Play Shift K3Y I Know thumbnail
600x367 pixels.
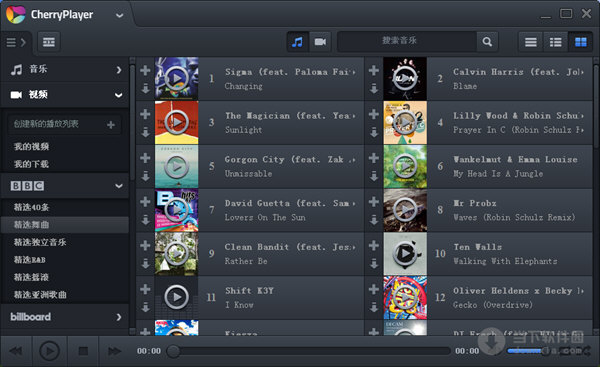coord(176,297)
